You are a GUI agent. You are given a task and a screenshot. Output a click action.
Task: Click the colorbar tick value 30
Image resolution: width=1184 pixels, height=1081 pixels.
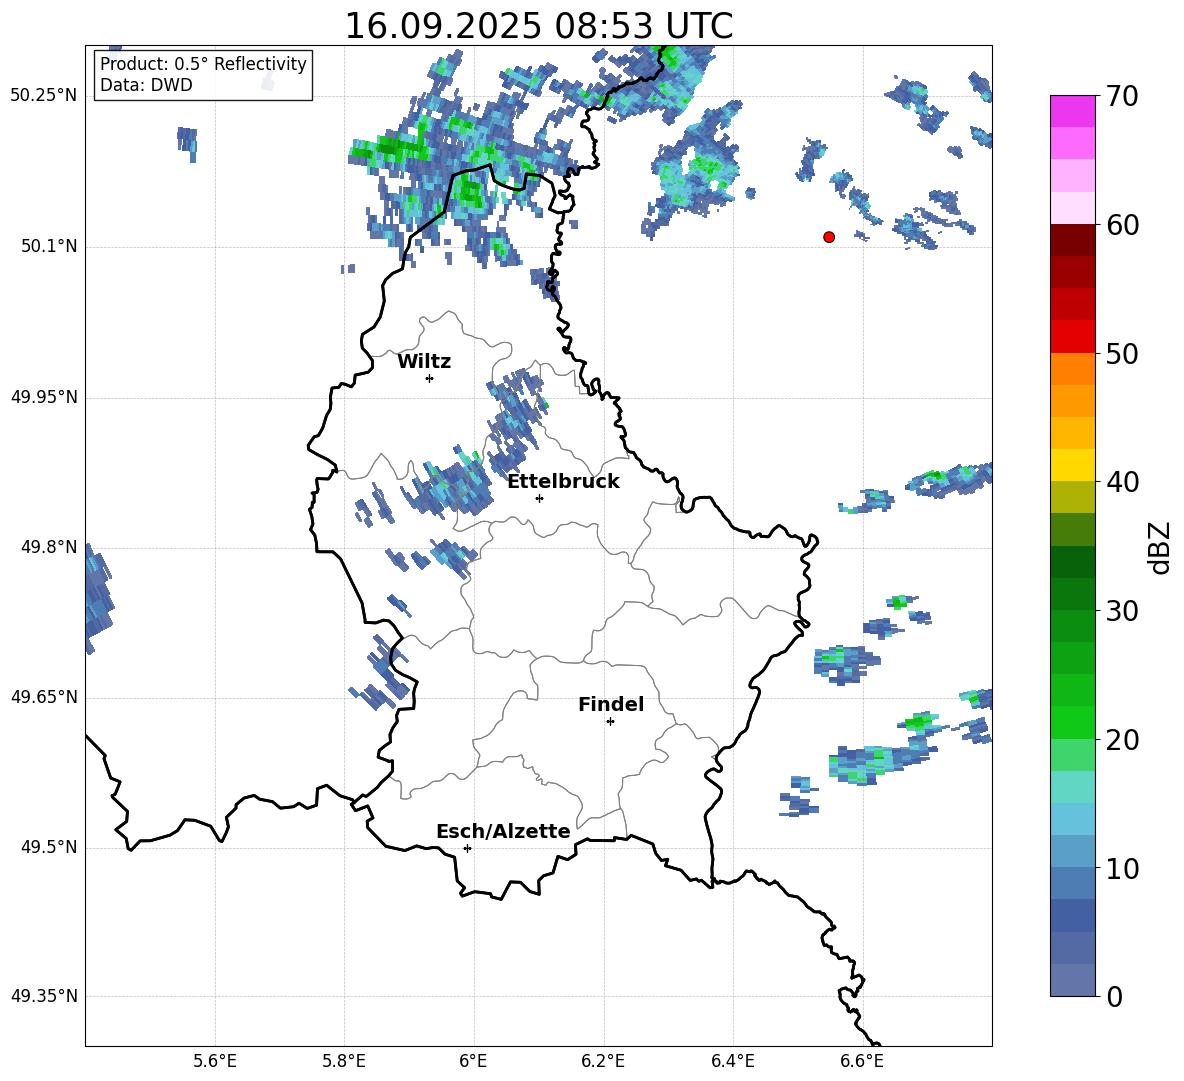(x=1122, y=611)
